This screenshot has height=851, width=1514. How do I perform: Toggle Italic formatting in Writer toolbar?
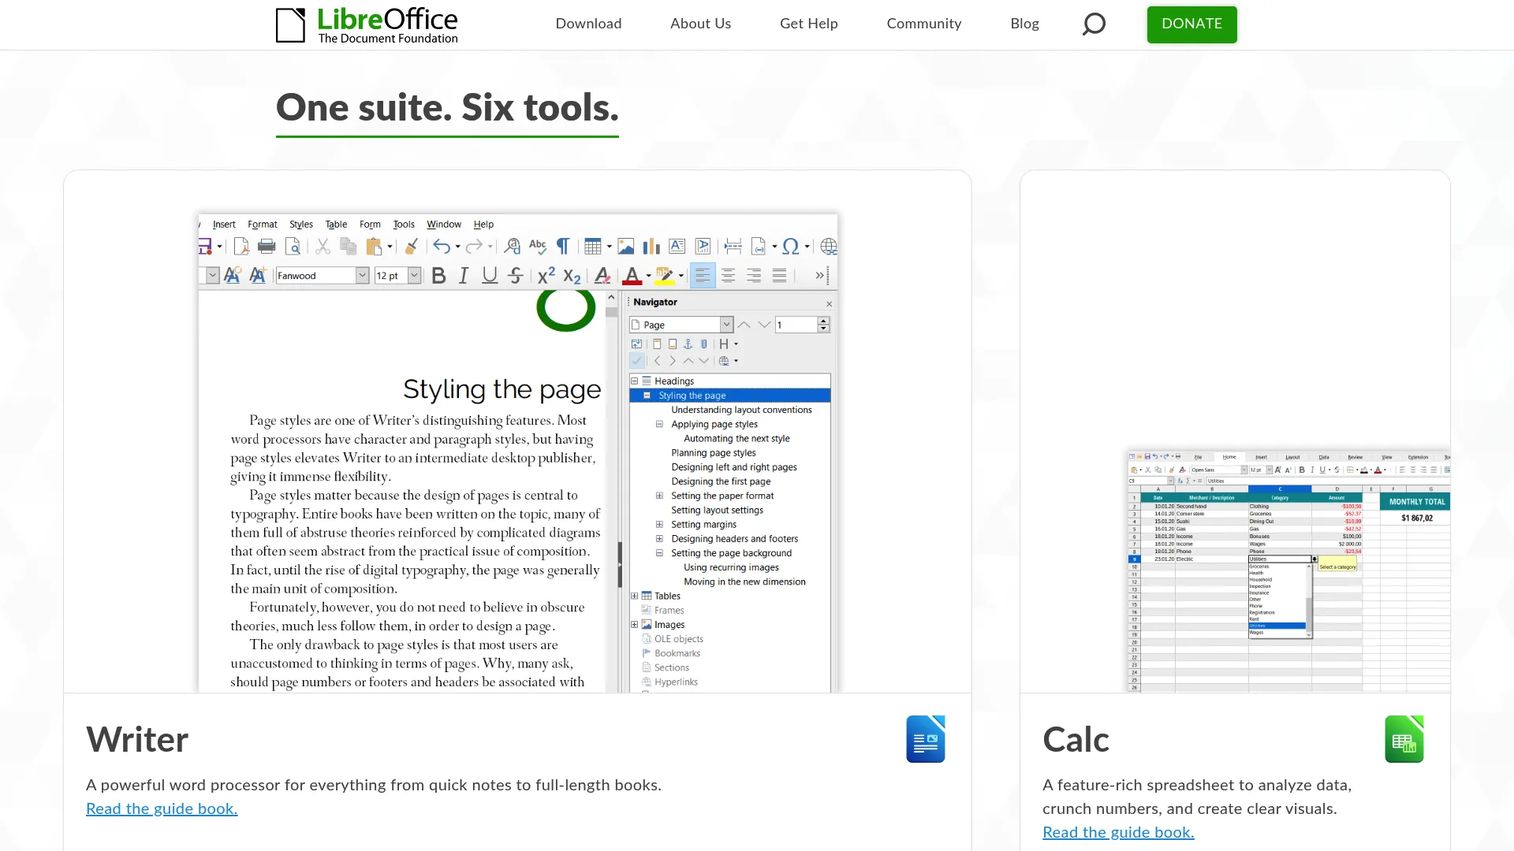[464, 276]
